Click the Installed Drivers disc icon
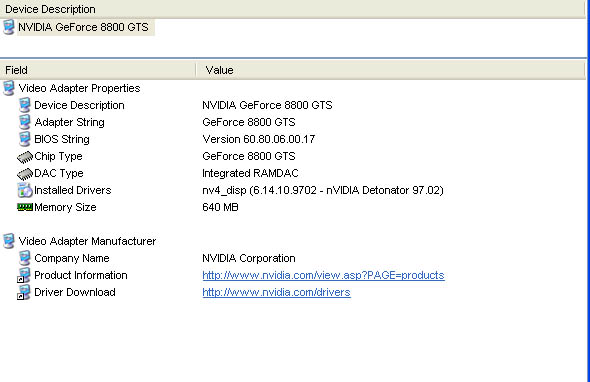 [25, 190]
